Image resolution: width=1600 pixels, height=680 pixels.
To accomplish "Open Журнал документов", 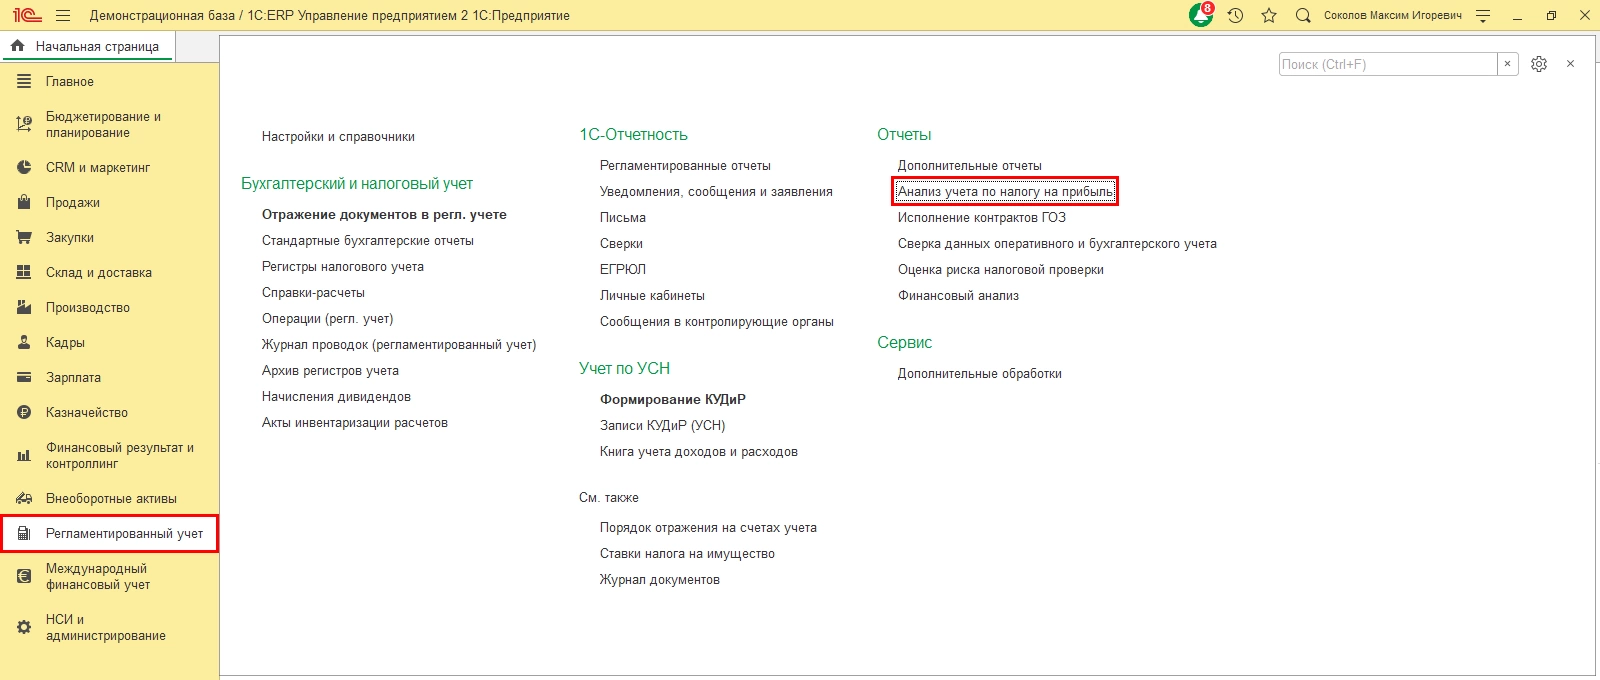I will point(660,579).
